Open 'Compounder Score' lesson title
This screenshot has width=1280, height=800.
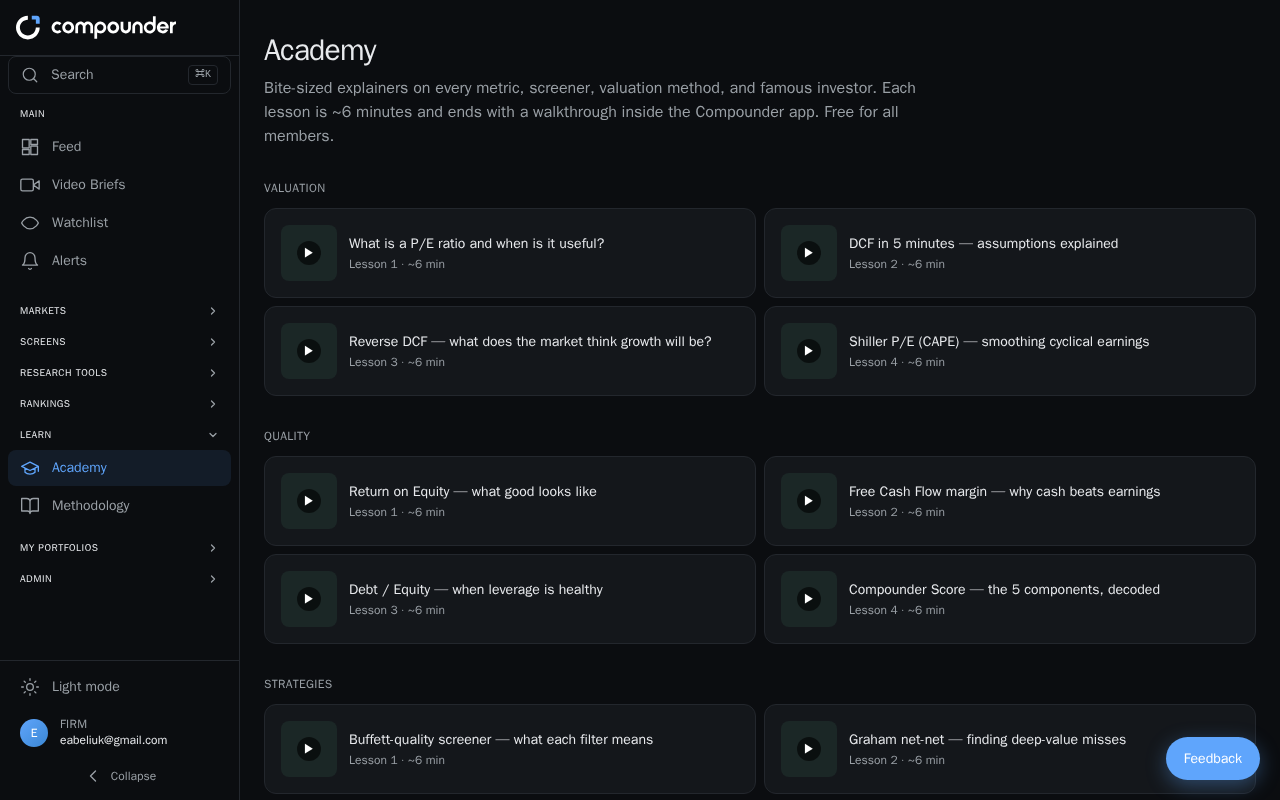click(x=1004, y=590)
